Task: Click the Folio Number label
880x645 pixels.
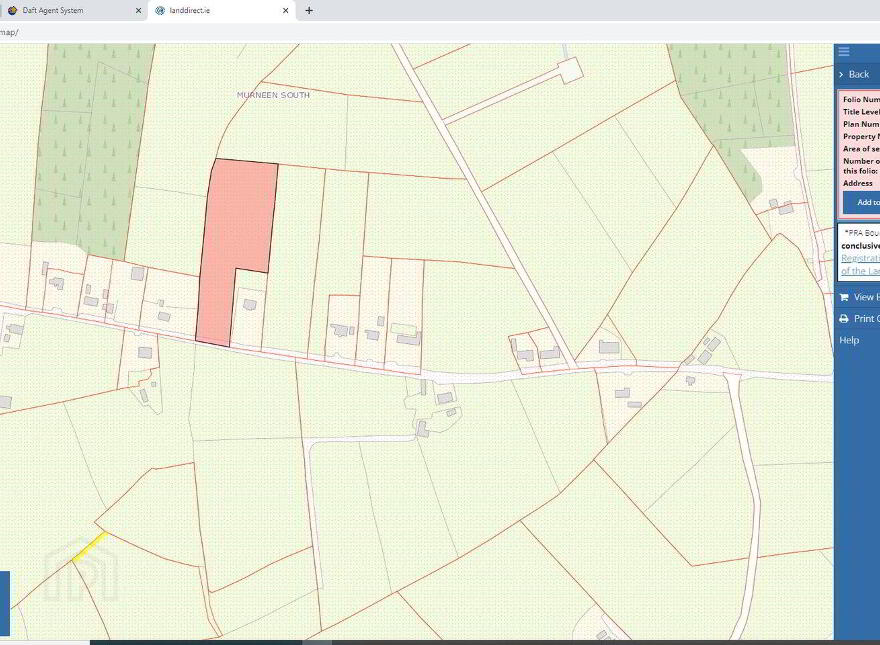Action: [x=861, y=99]
